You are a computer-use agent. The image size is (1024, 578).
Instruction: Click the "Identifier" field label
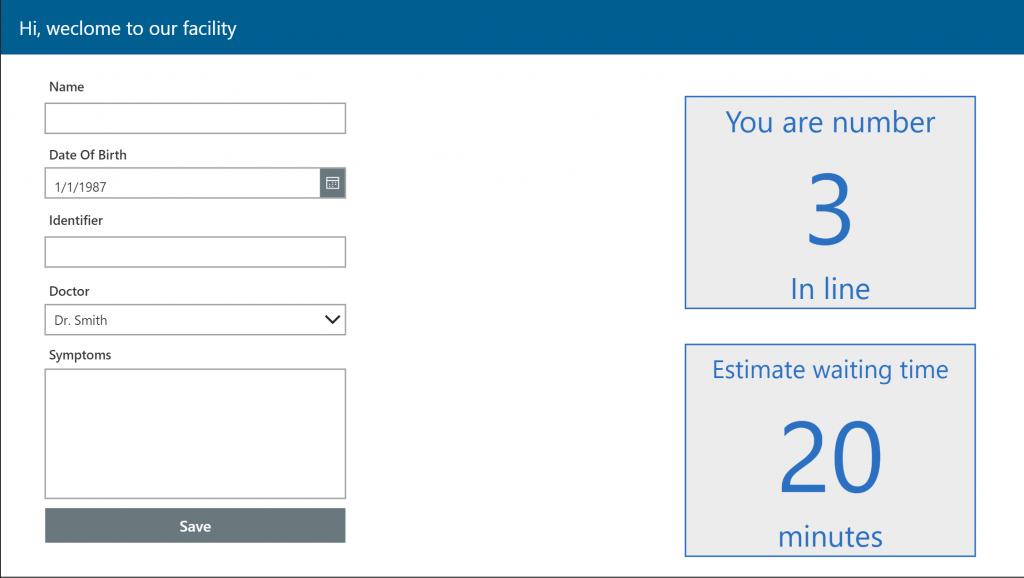[x=76, y=220]
